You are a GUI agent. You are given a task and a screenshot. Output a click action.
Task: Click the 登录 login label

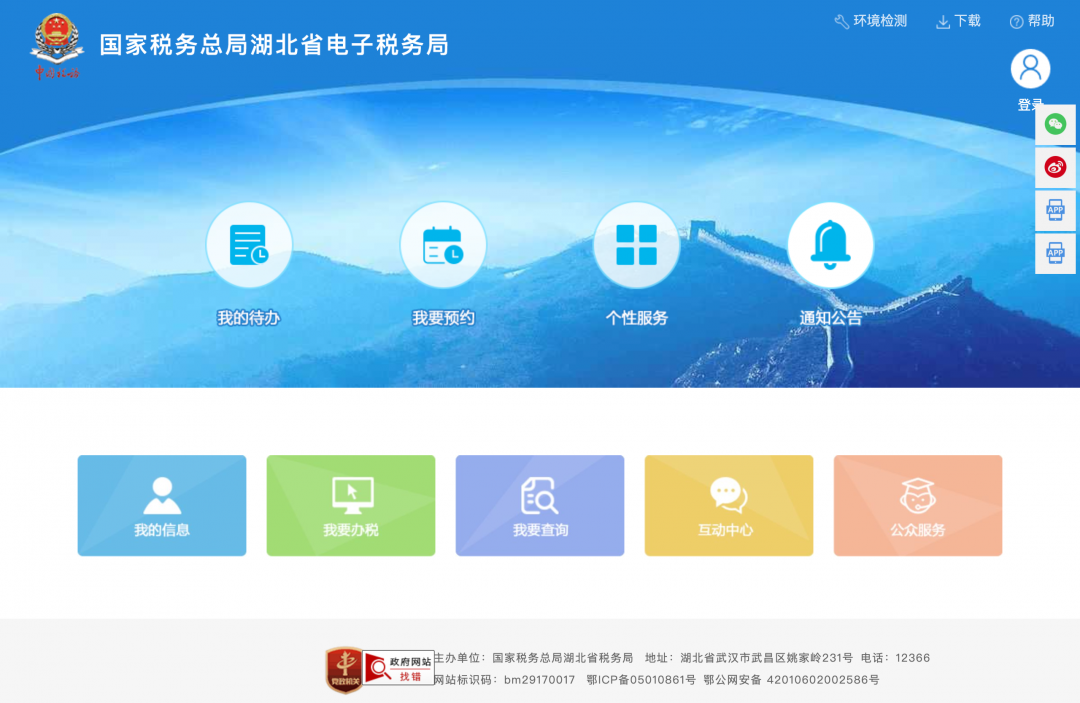(x=1030, y=105)
